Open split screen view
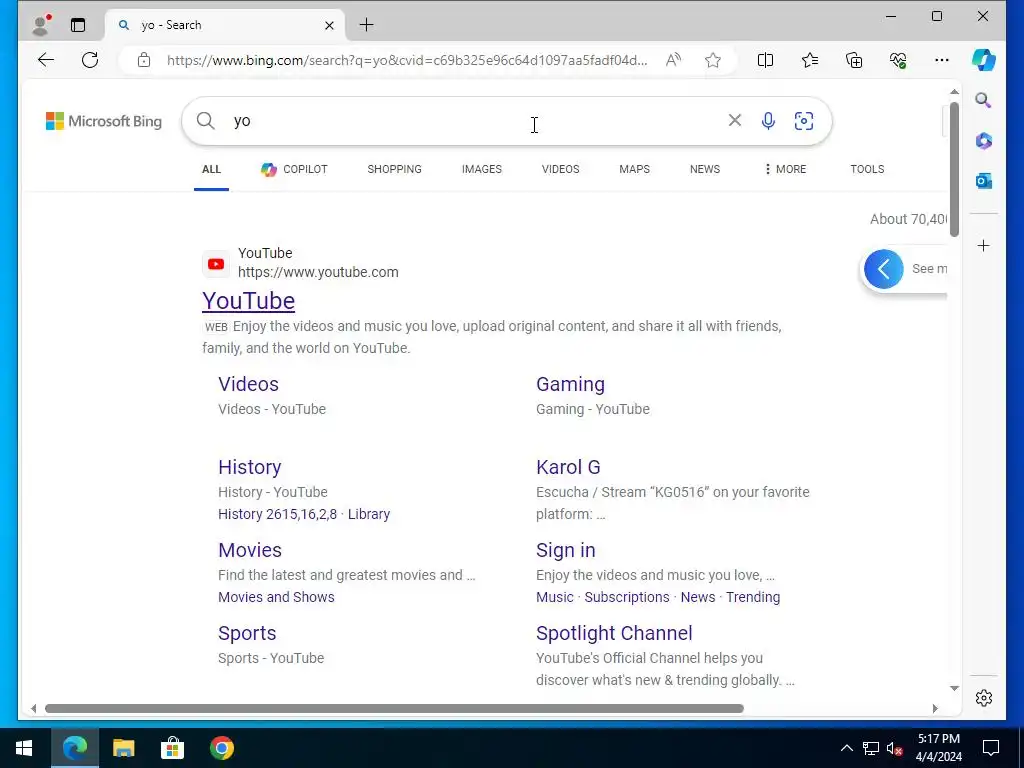The image size is (1024, 768). pos(765,60)
